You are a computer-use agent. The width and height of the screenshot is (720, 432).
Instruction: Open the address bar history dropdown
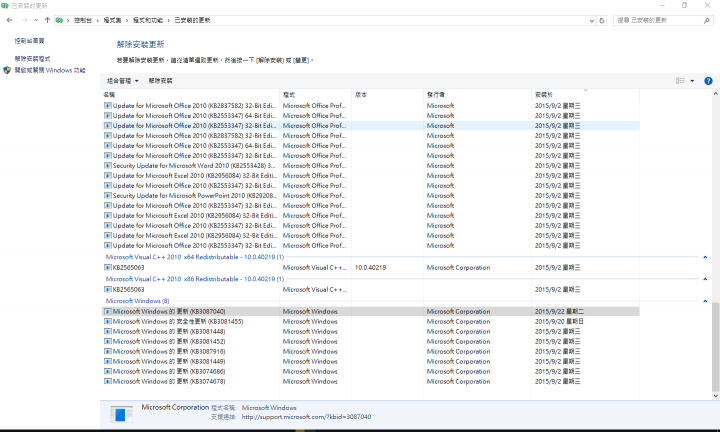[x=591, y=20]
